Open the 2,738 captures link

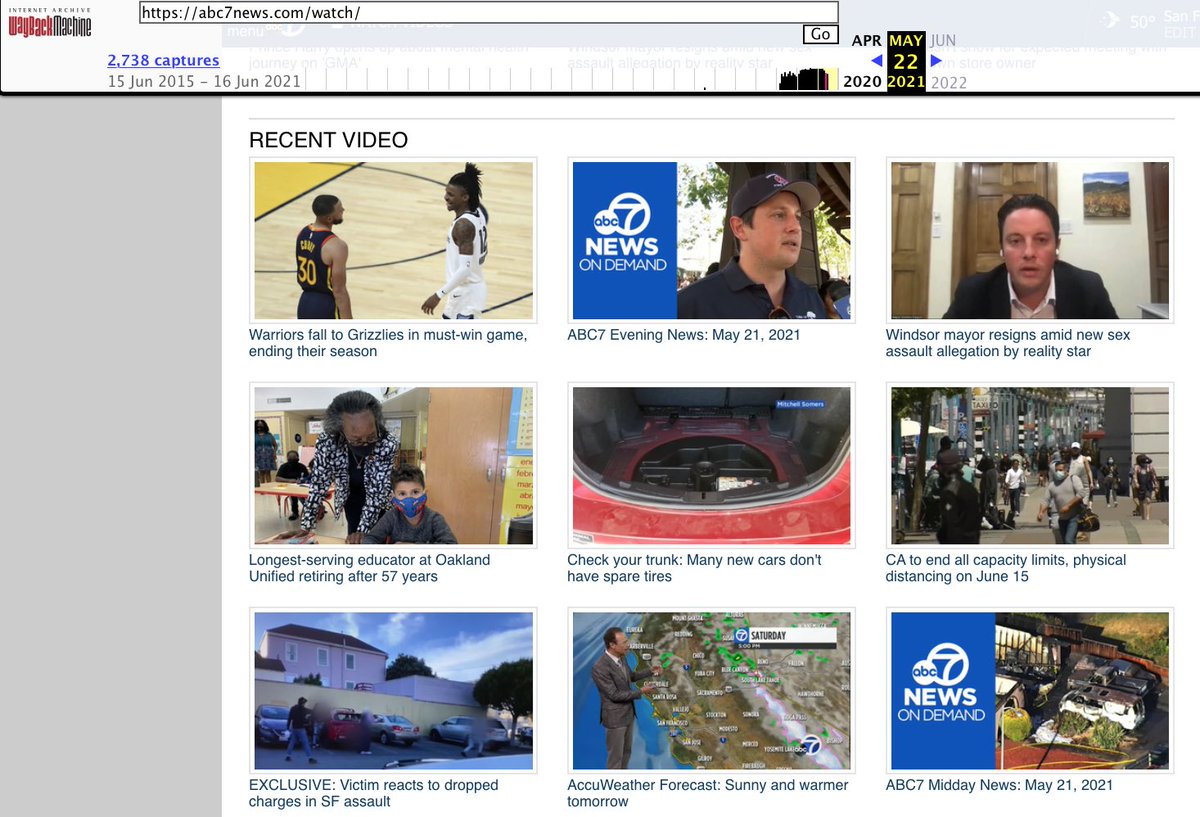click(x=163, y=60)
